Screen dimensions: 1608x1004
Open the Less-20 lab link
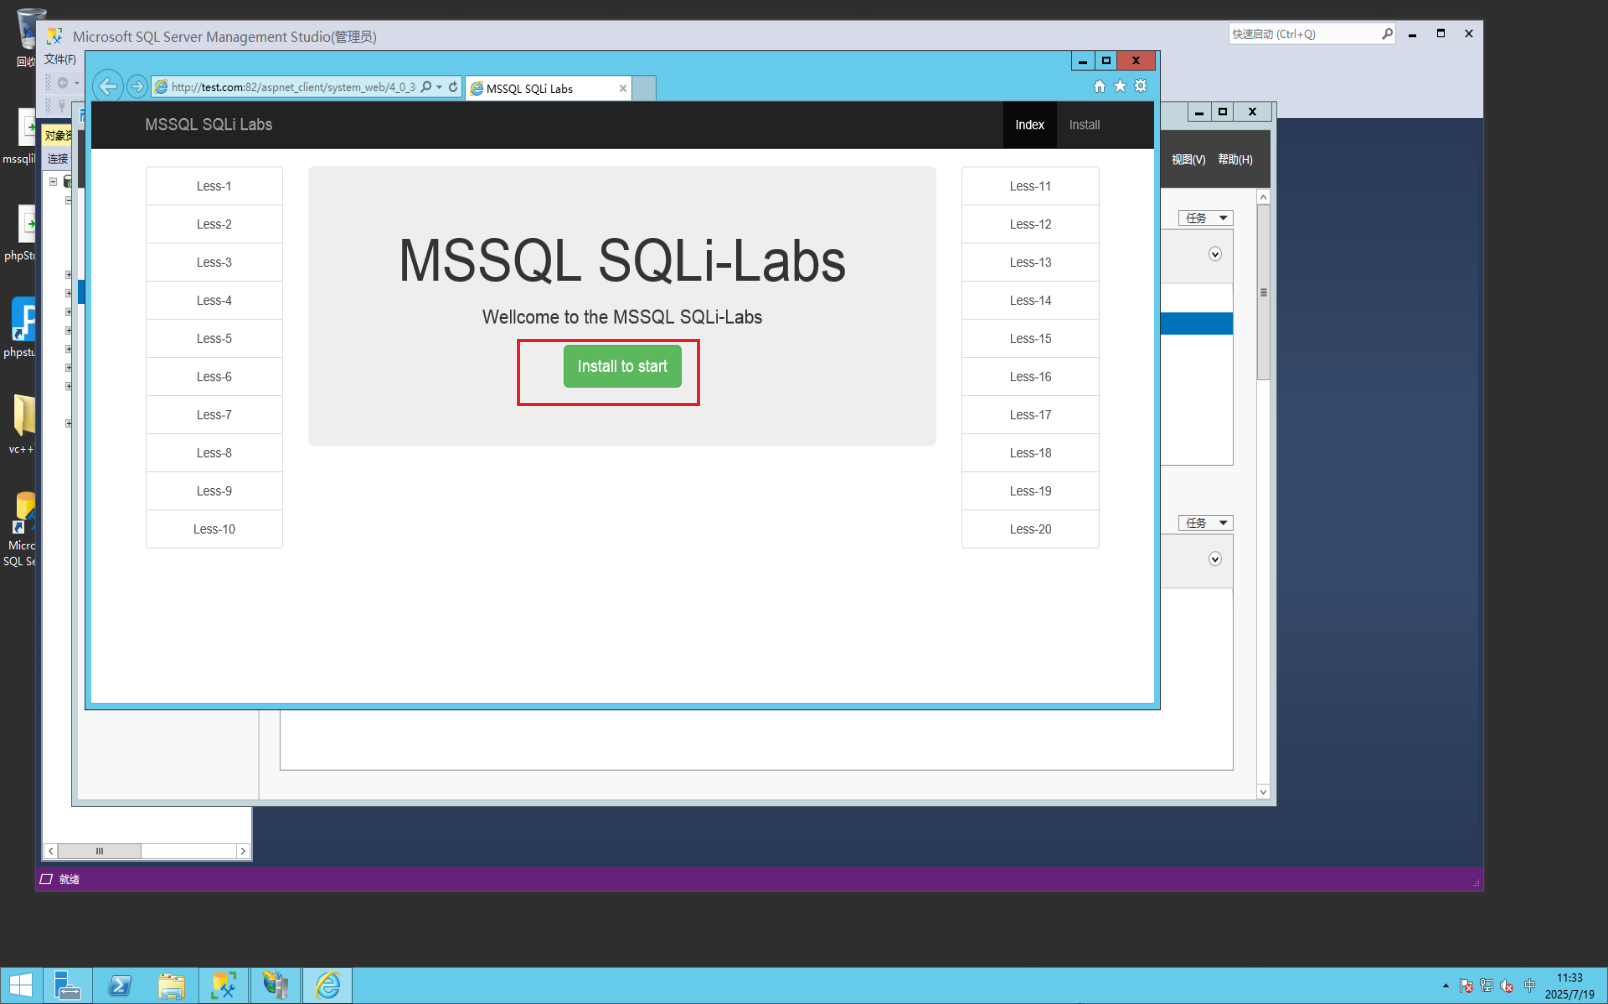[1029, 529]
